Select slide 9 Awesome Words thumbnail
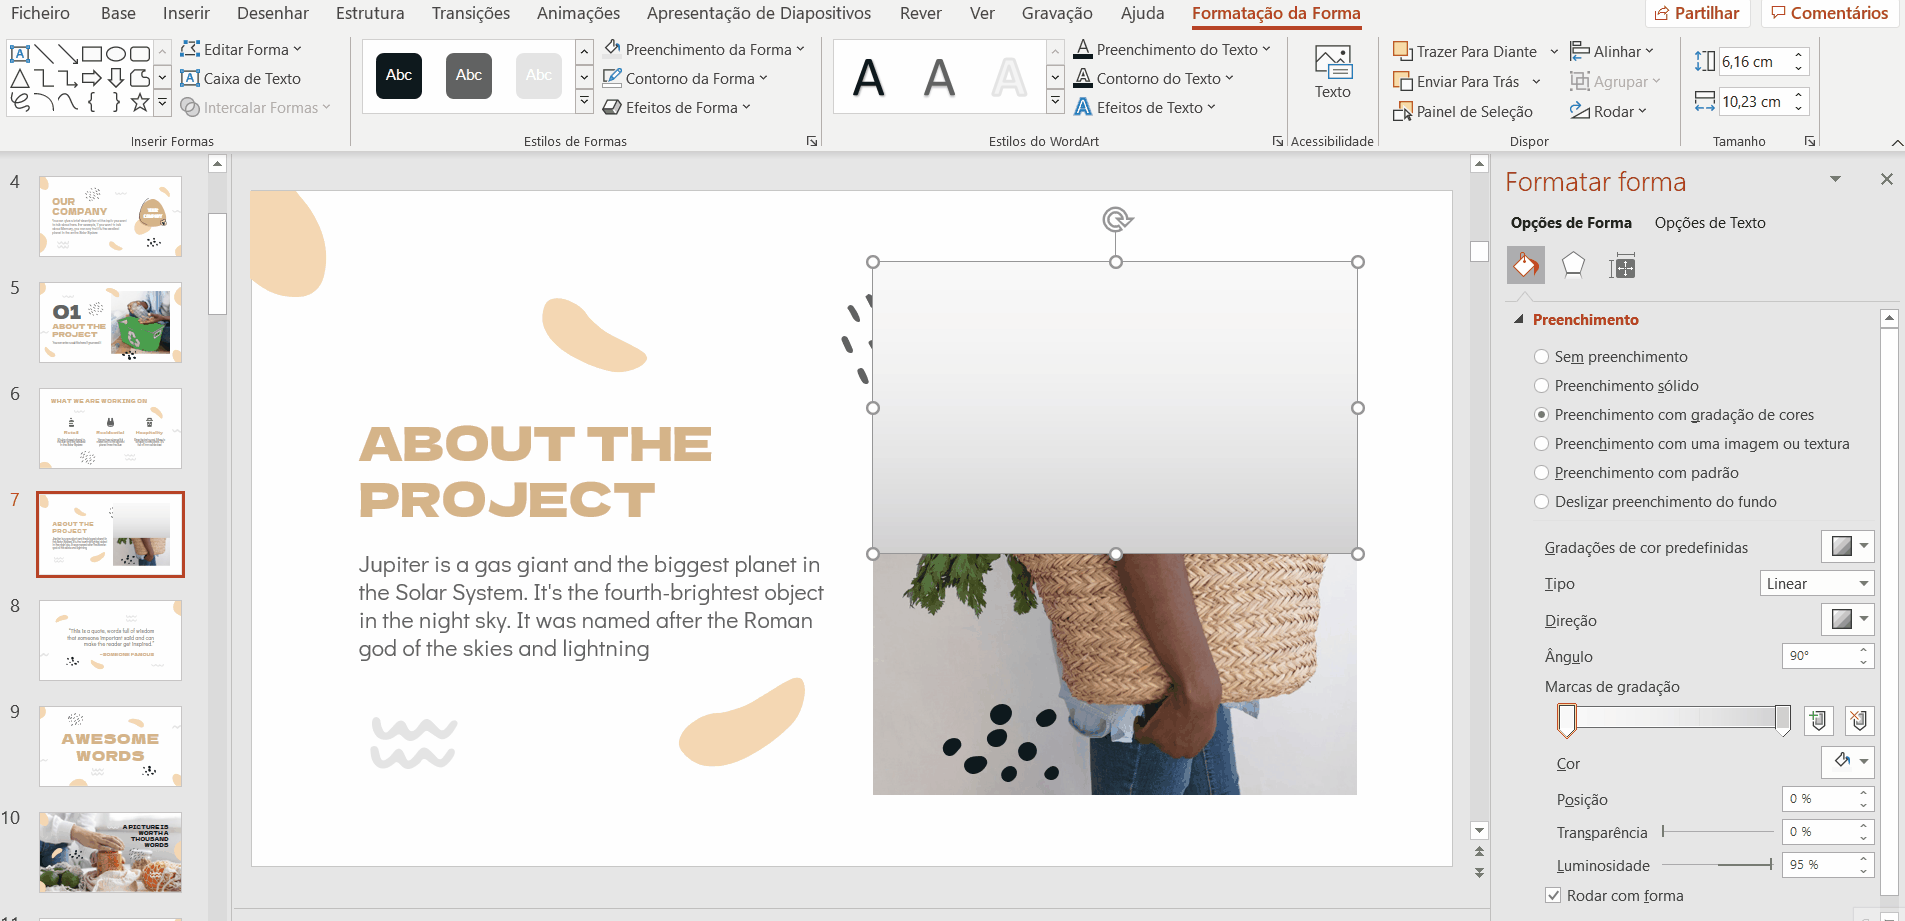This screenshot has height=921, width=1905. [x=110, y=746]
